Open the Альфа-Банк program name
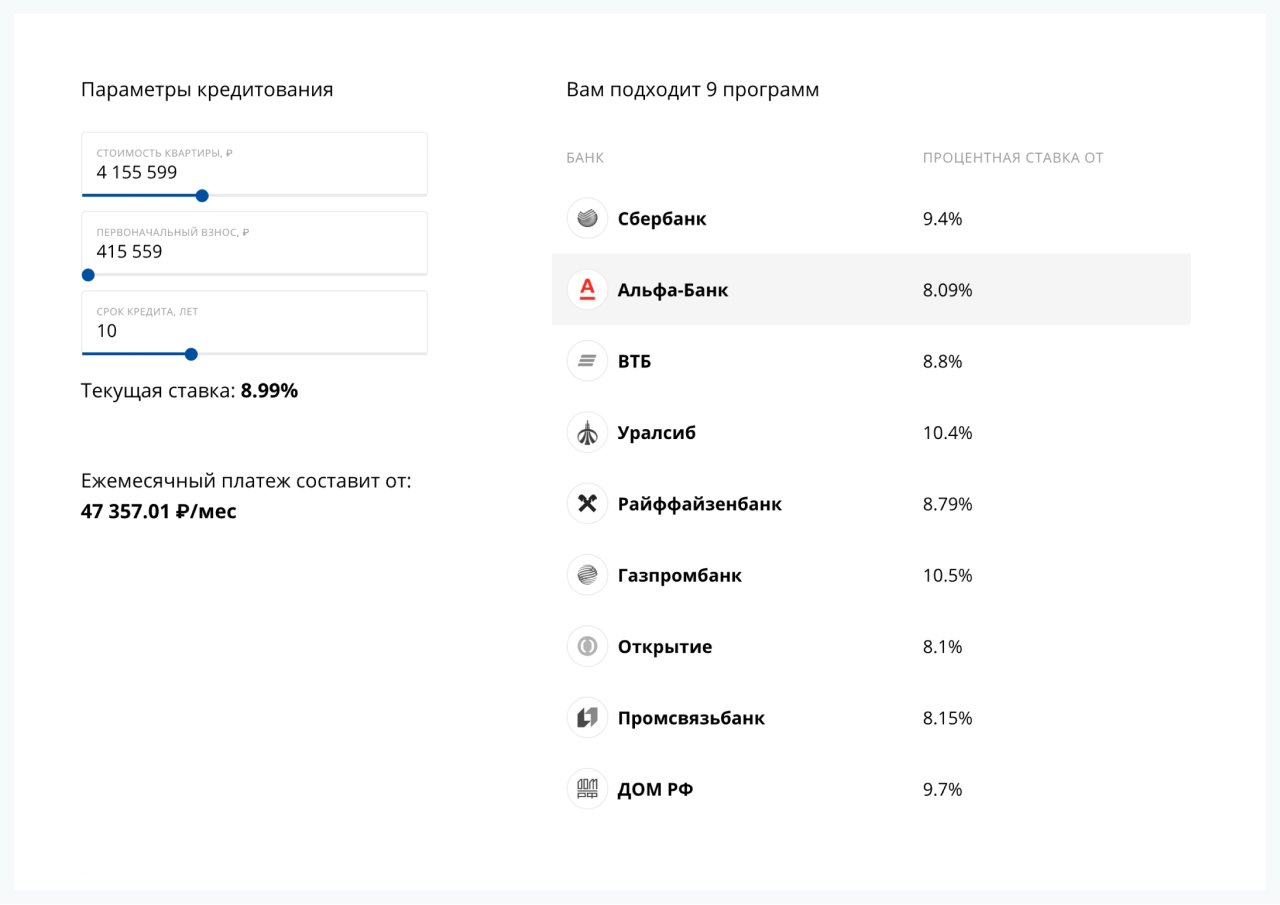The height and width of the screenshot is (905, 1280). click(x=673, y=290)
